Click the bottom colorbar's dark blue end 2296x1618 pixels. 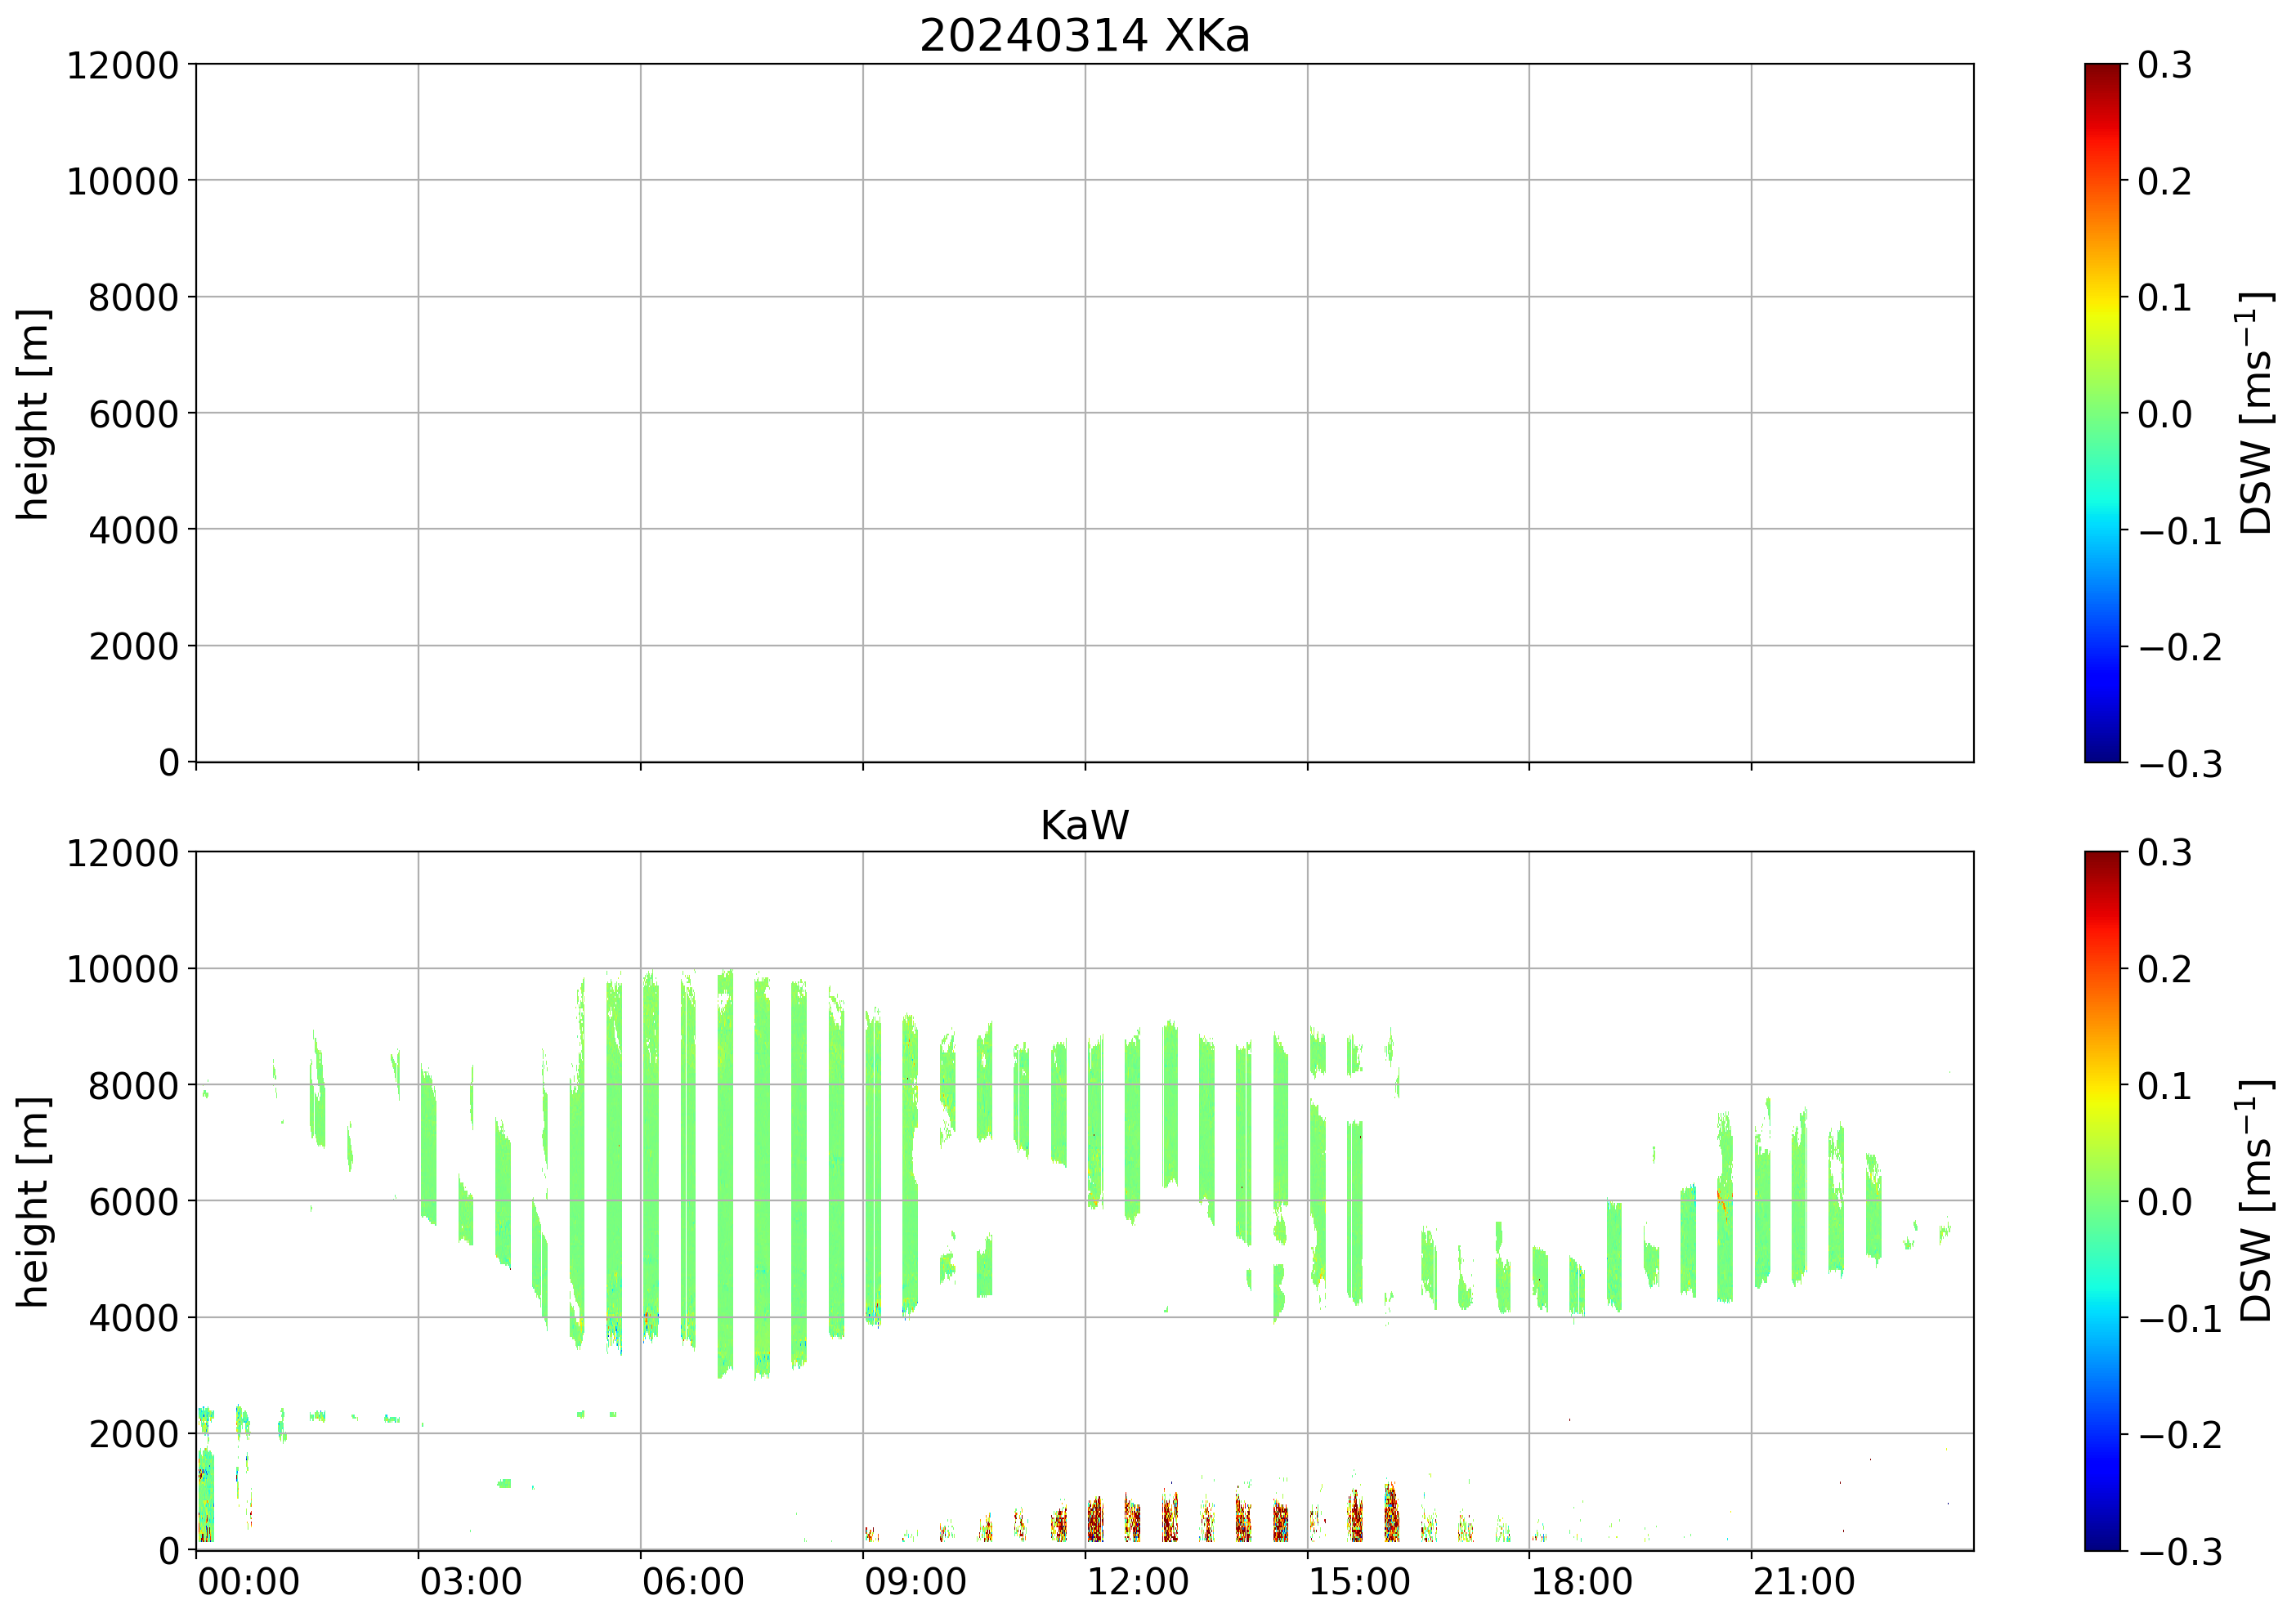pyautogui.click(x=2102, y=1530)
